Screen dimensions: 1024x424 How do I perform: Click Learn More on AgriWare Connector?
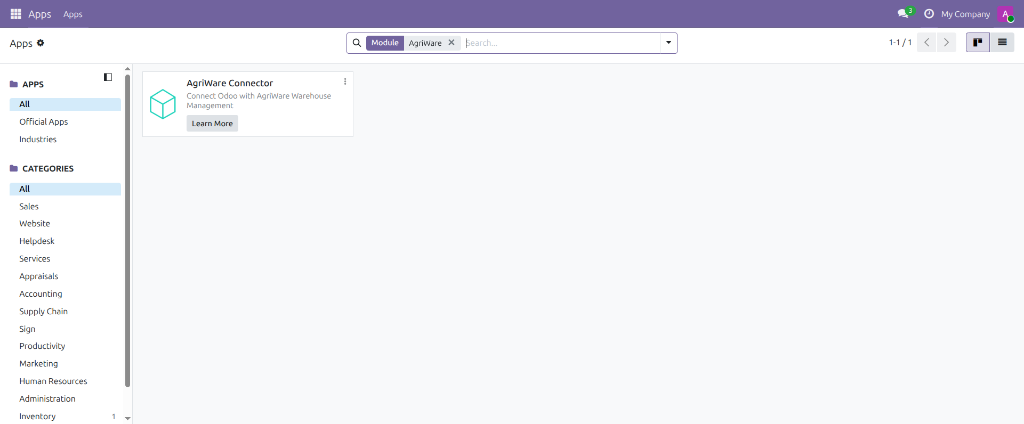212,123
